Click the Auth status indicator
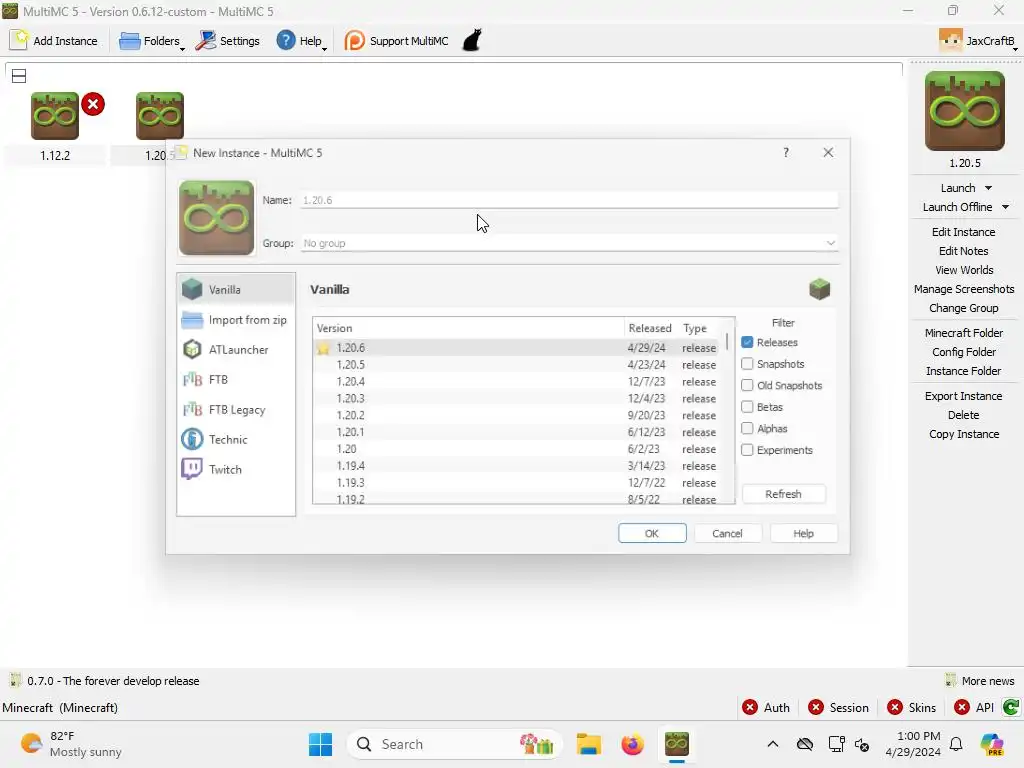Viewport: 1024px width, 768px height. coord(766,707)
